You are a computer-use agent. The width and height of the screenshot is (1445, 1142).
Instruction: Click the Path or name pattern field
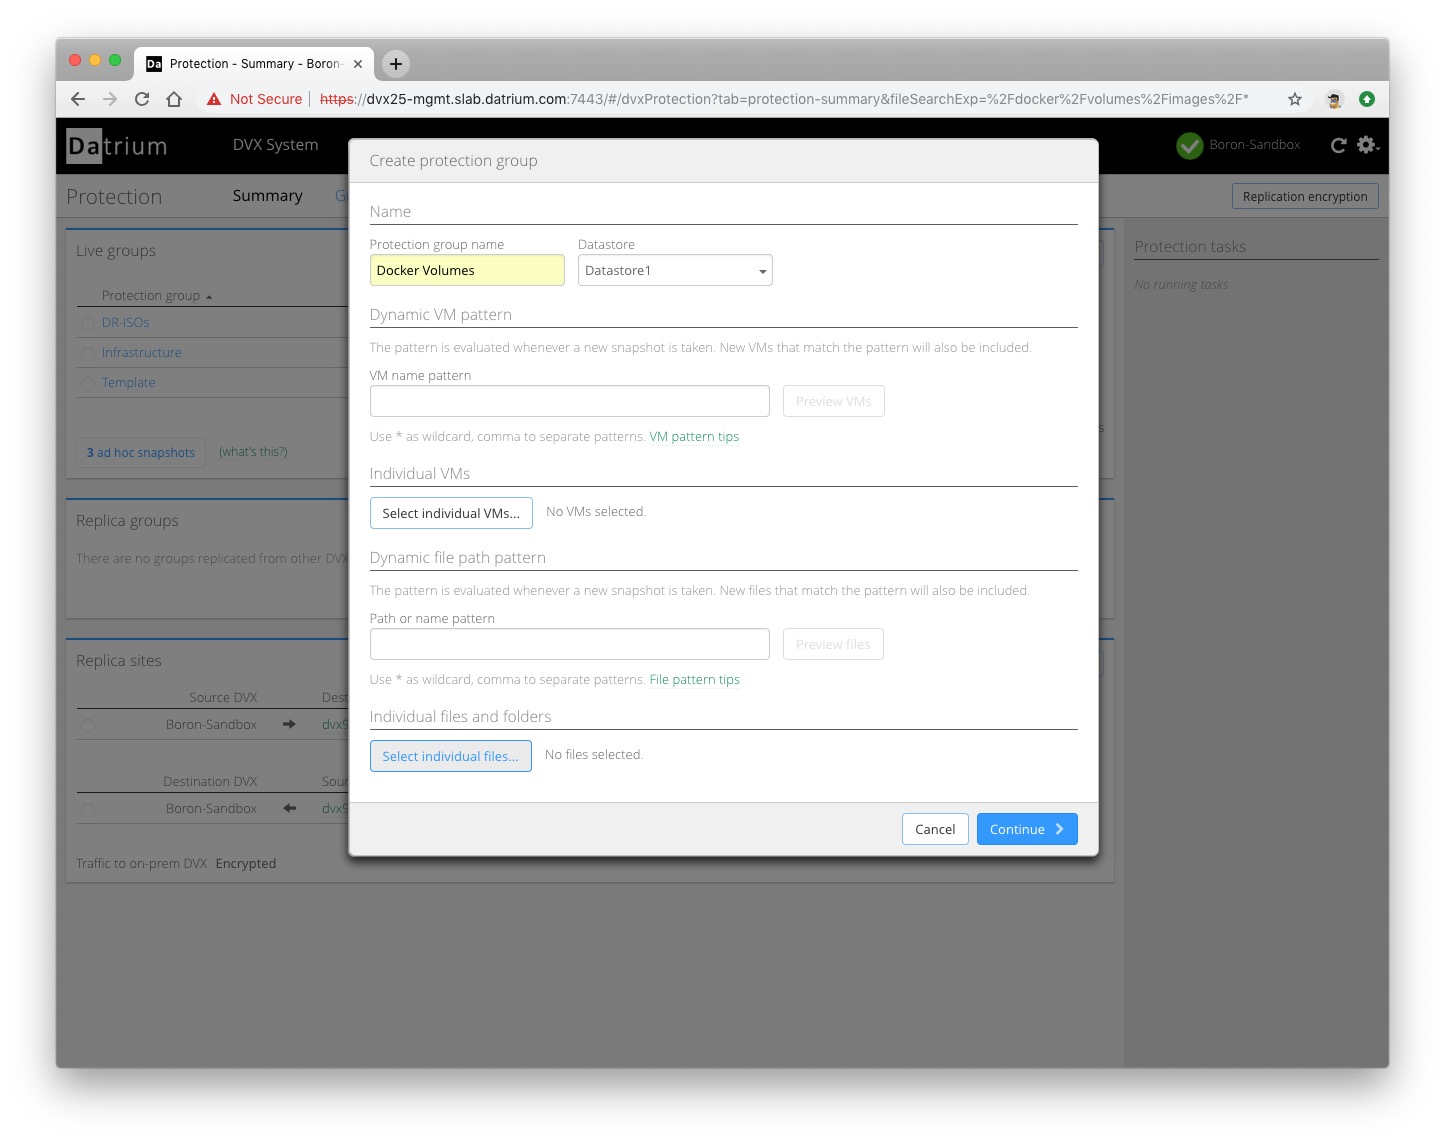pos(570,644)
